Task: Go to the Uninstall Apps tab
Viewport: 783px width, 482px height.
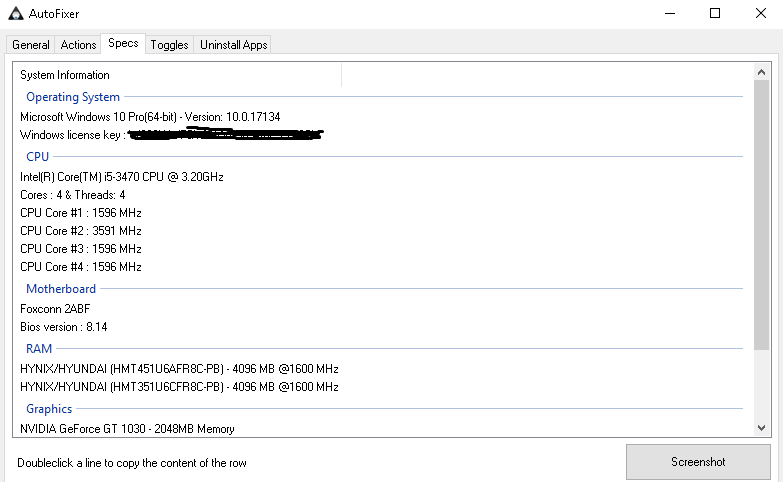Action: click(234, 45)
